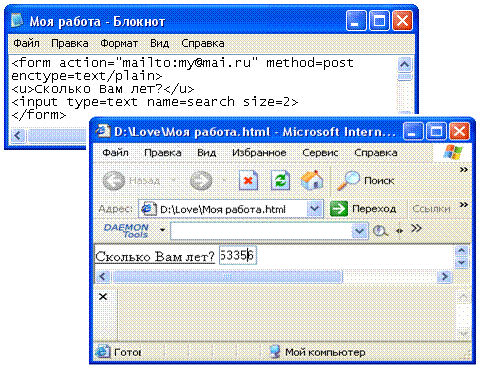Click Internet Explorer title bar page icon
The height and width of the screenshot is (368, 480).
pyautogui.click(x=103, y=131)
